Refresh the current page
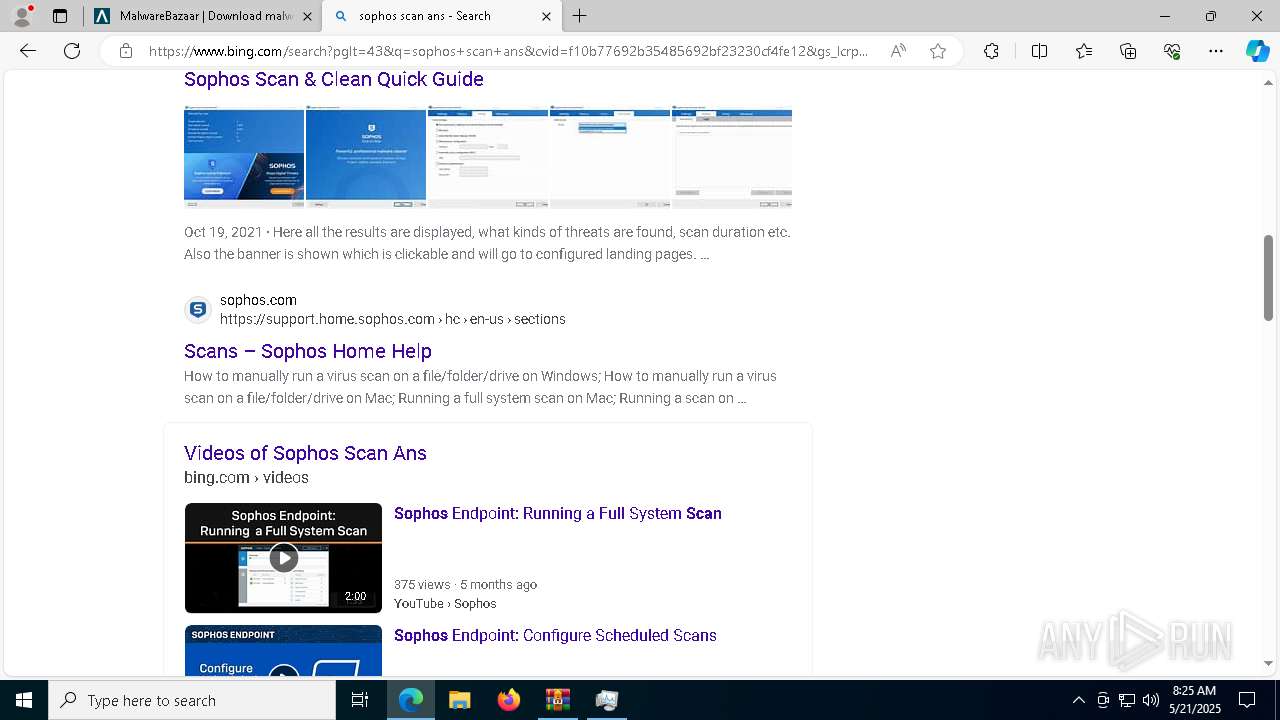The width and height of the screenshot is (1280, 720). coord(72,51)
